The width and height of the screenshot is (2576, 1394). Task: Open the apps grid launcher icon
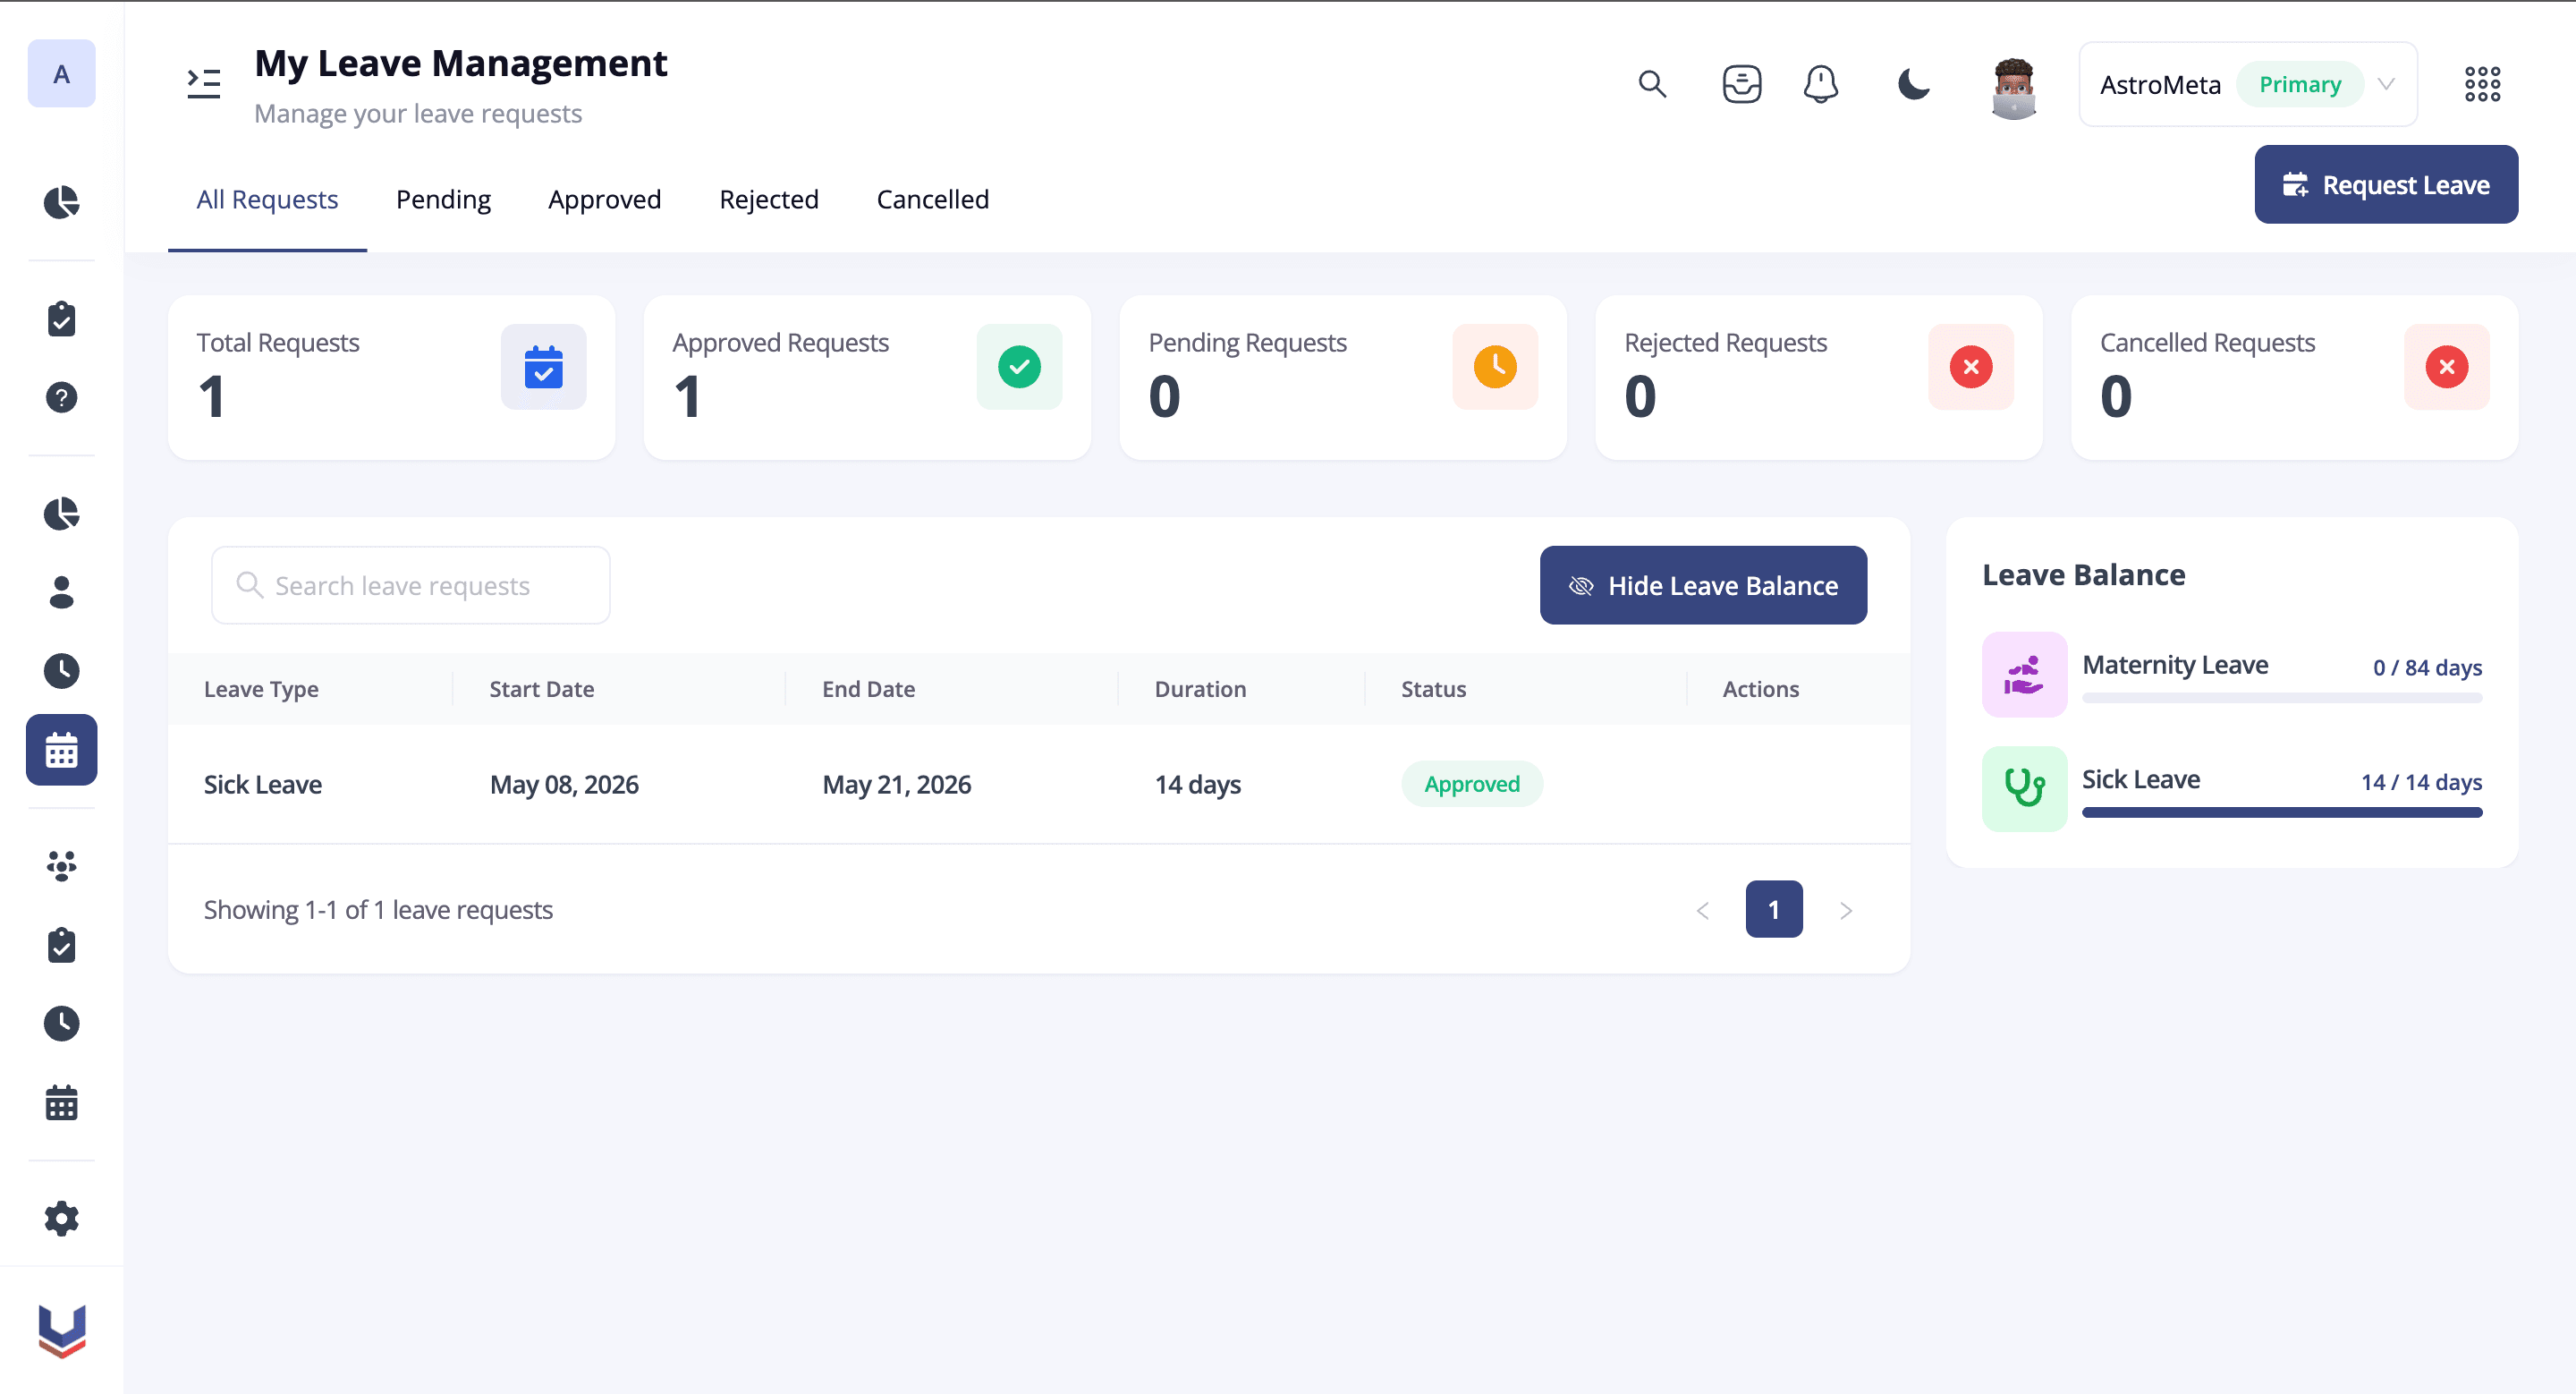coord(2482,84)
